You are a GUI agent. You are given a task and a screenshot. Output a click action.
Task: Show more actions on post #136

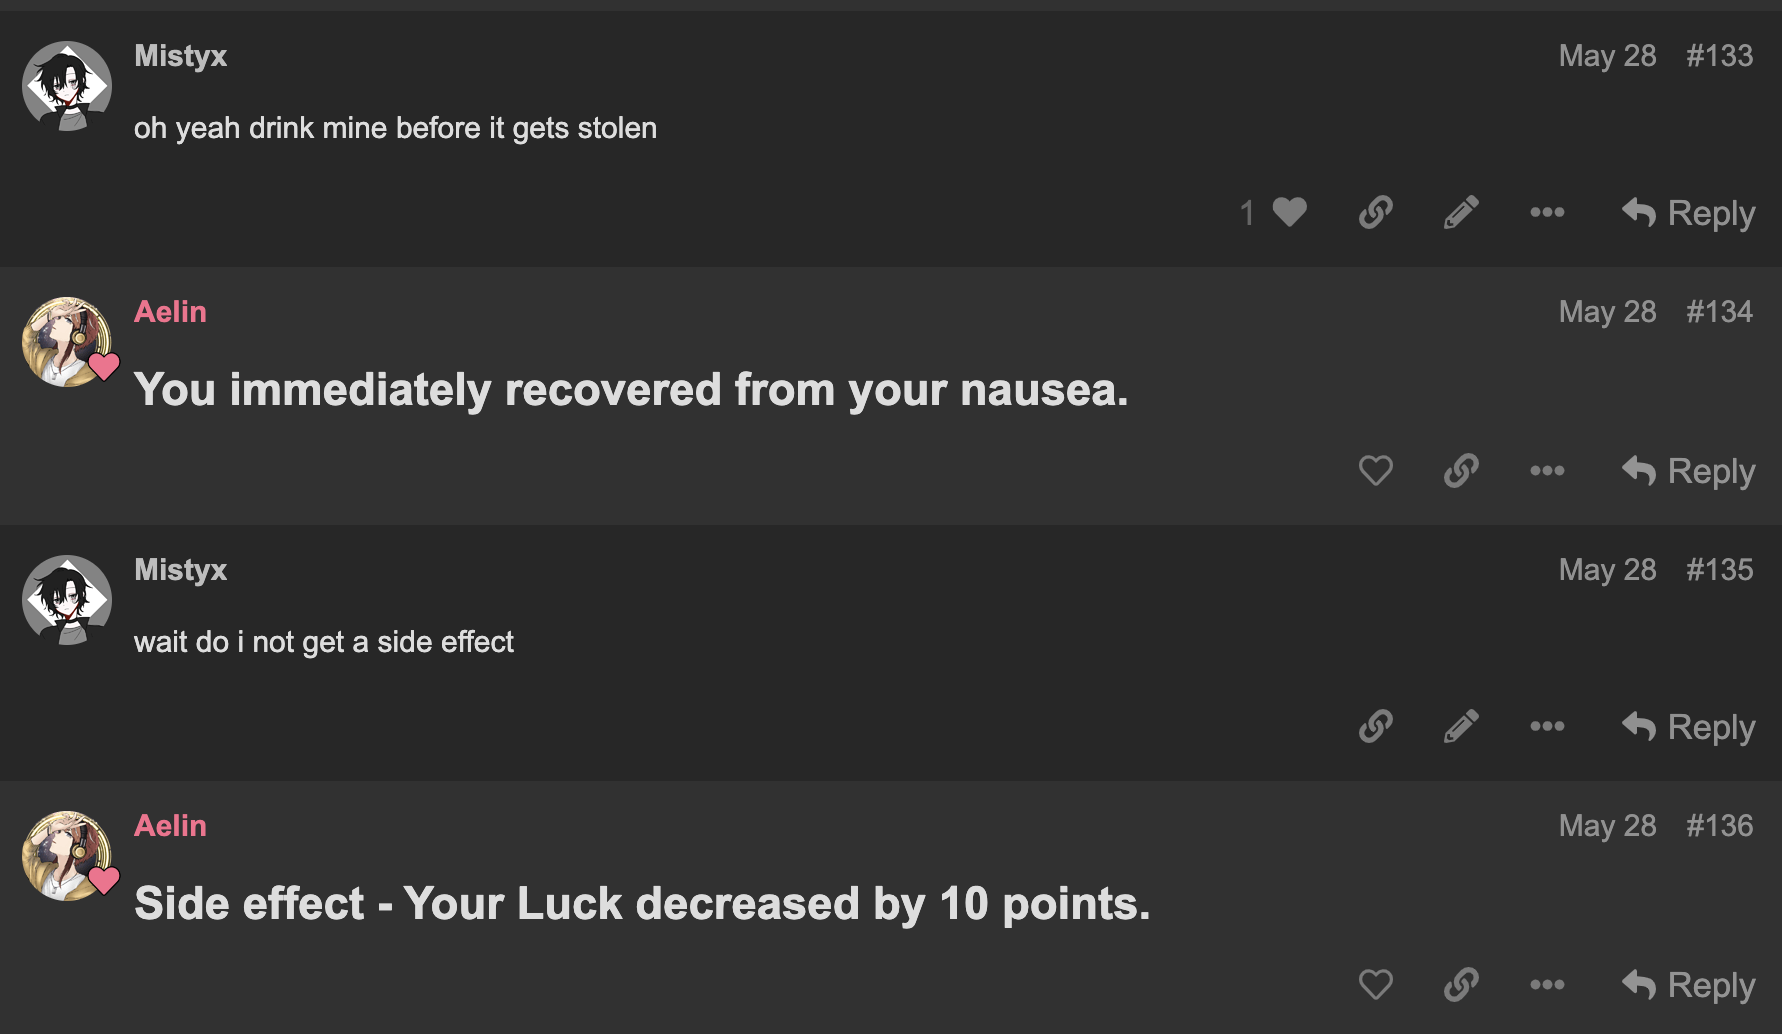coord(1547,984)
